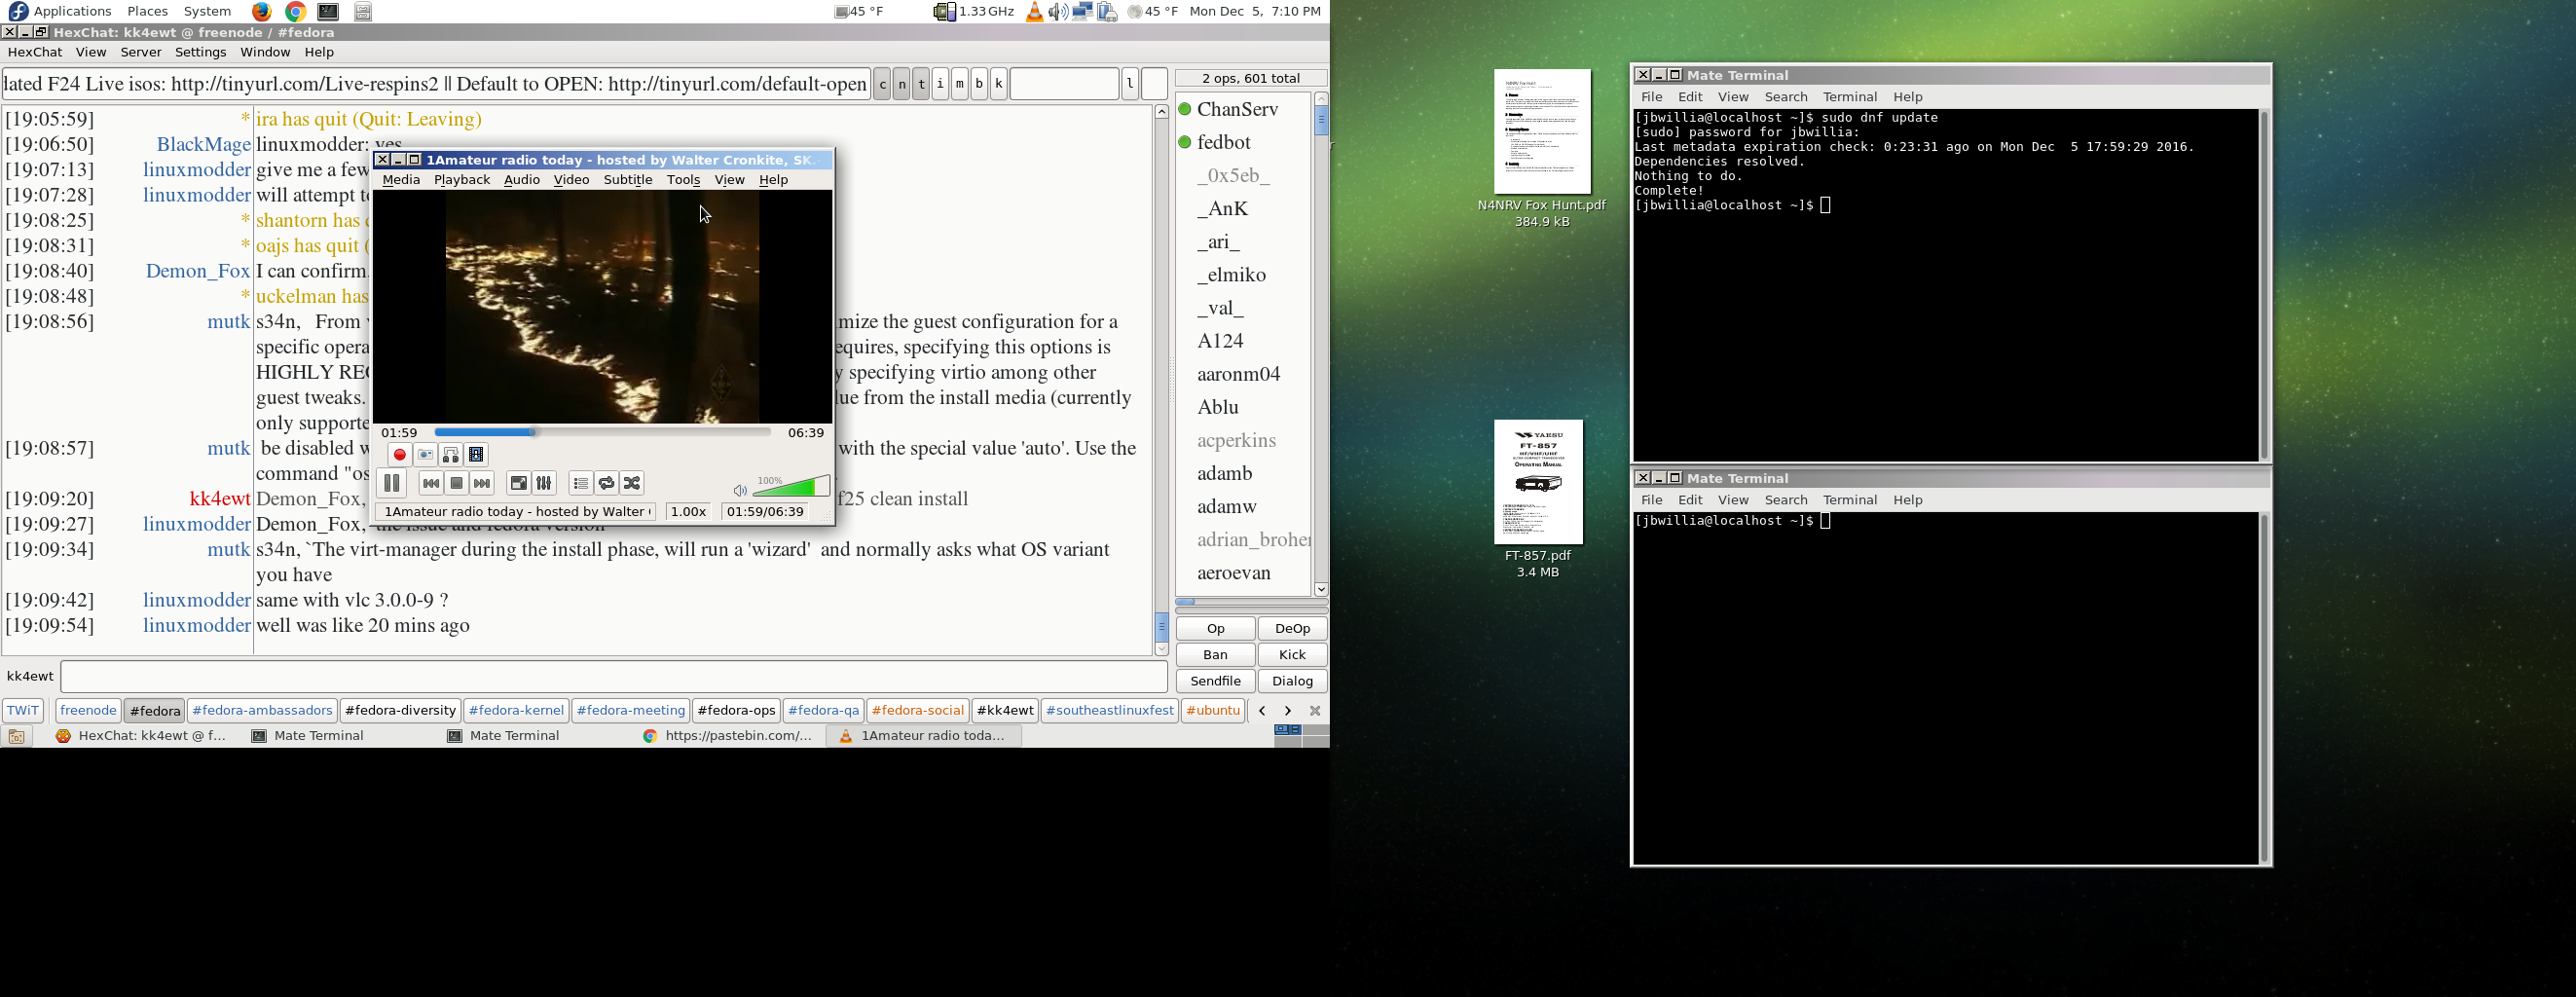Open VLC Playback menu
This screenshot has height=997, width=2576.
coord(462,181)
